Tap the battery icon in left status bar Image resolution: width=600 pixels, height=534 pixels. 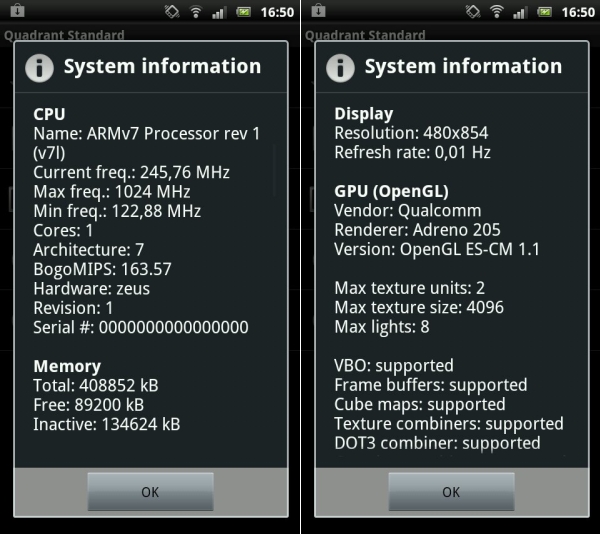[243, 12]
